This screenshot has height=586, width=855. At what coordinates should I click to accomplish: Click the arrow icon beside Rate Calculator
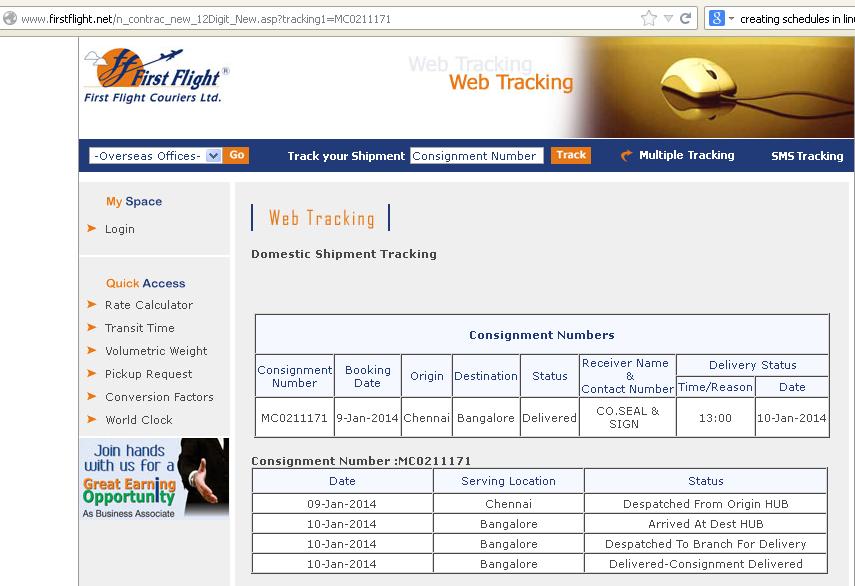pyautogui.click(x=92, y=305)
